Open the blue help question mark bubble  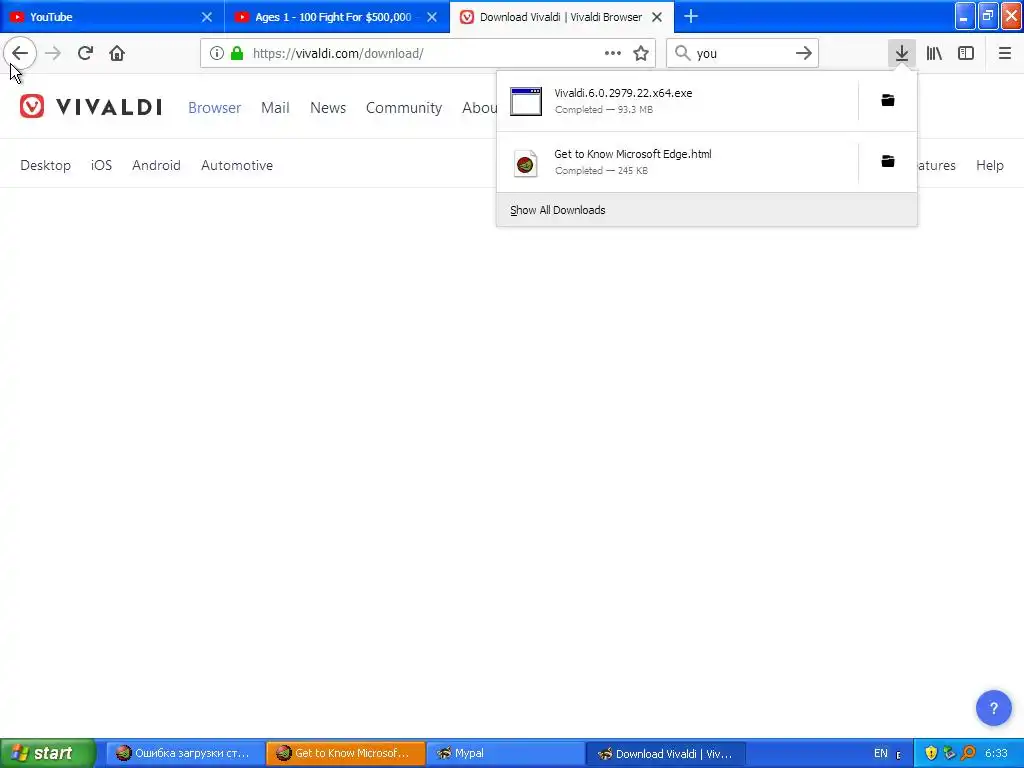click(993, 708)
